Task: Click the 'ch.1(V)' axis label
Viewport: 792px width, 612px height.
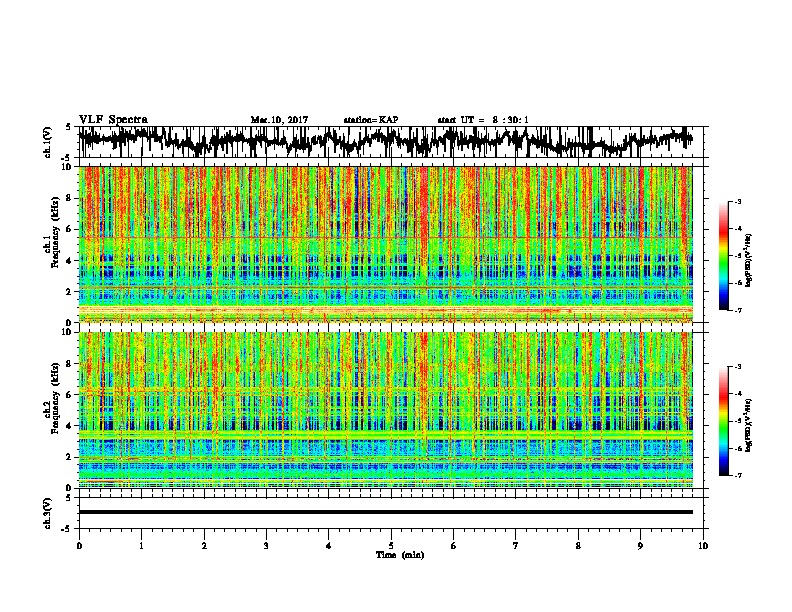Action: tap(48, 142)
